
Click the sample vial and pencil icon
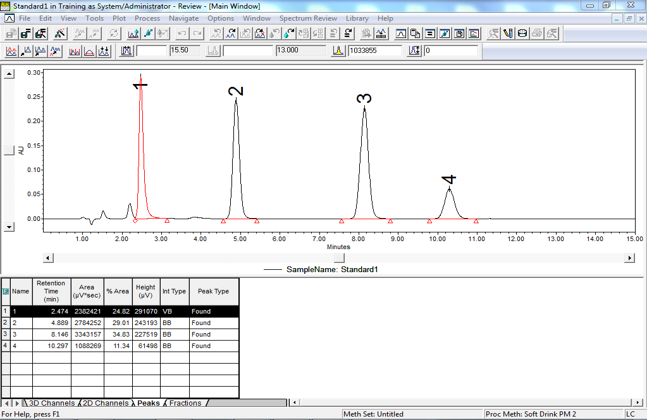point(508,33)
